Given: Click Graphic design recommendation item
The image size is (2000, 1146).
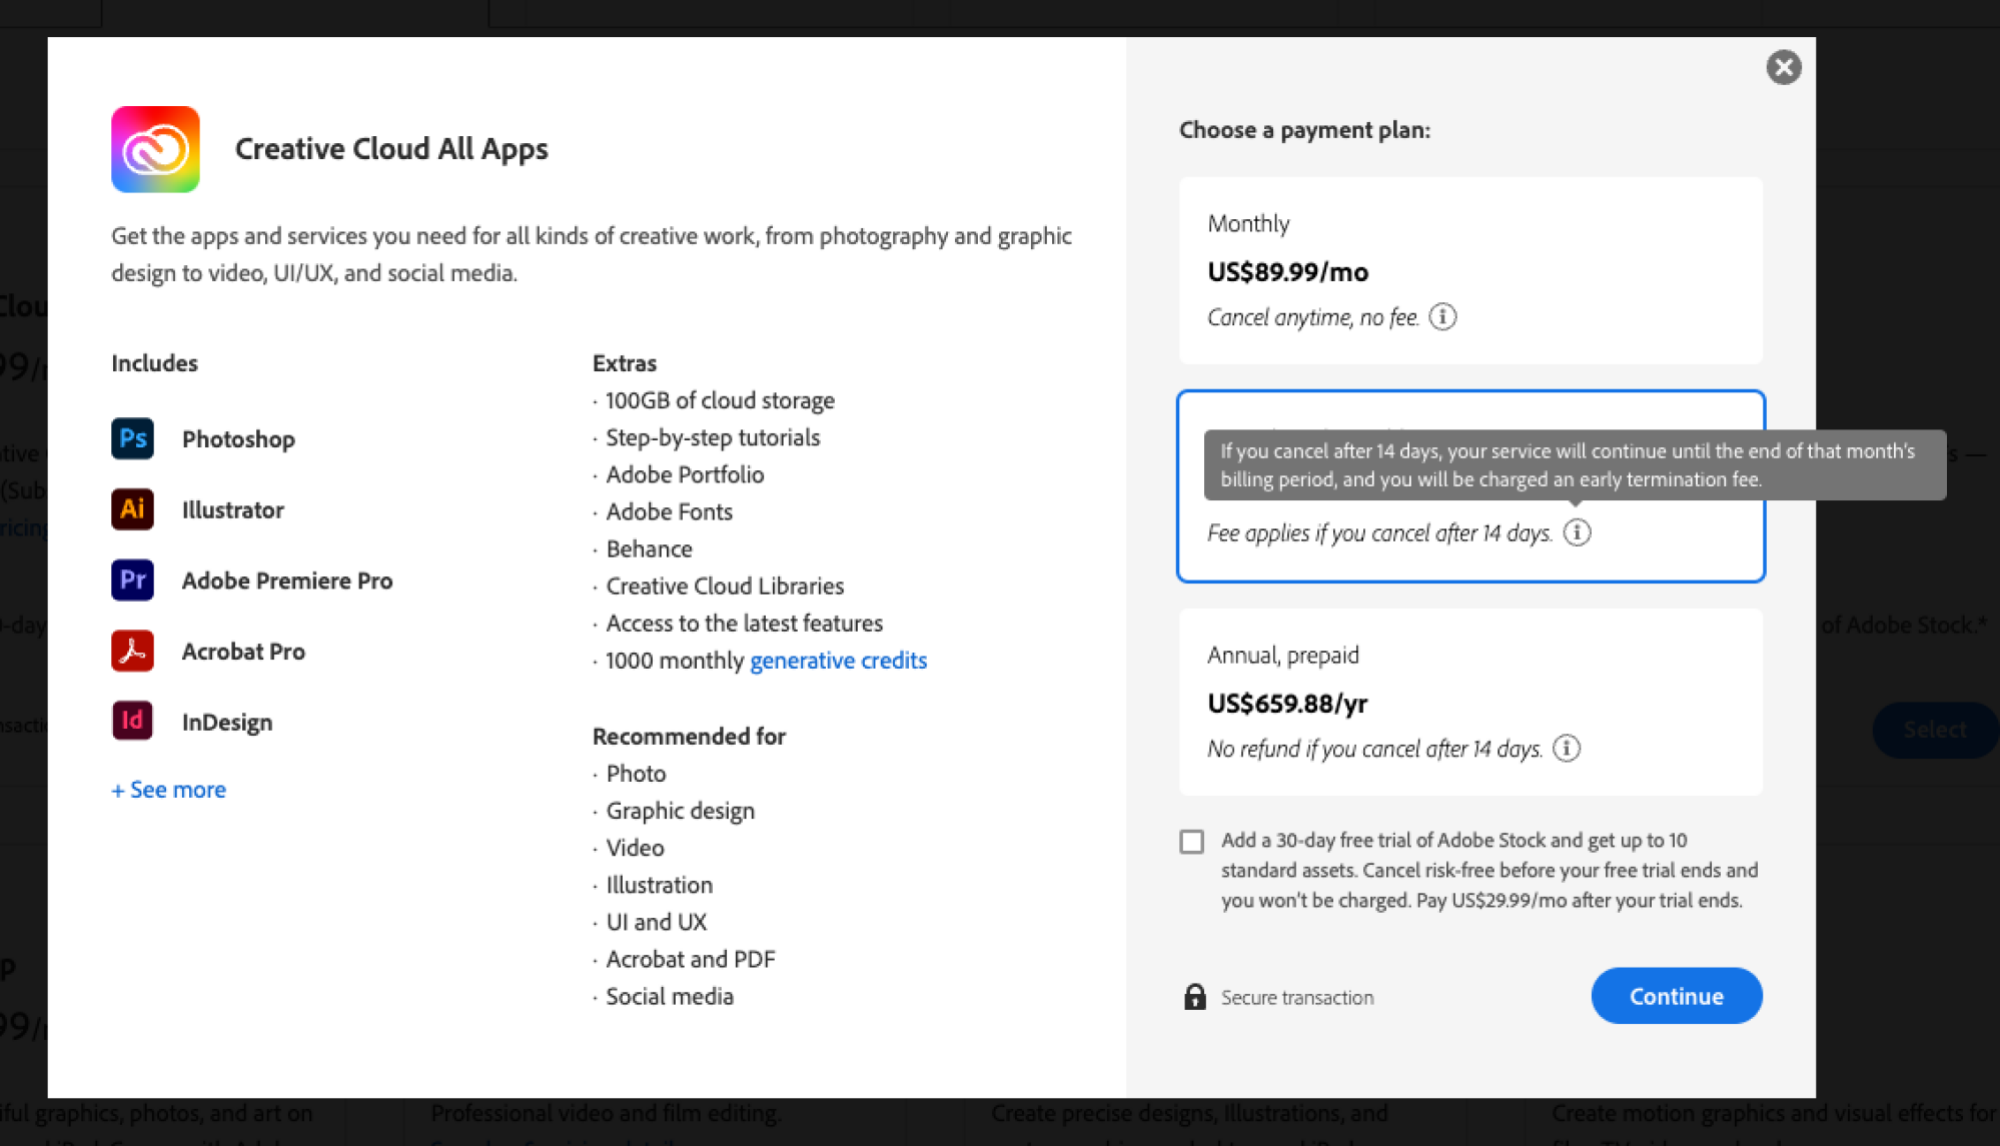Looking at the screenshot, I should [x=680, y=810].
